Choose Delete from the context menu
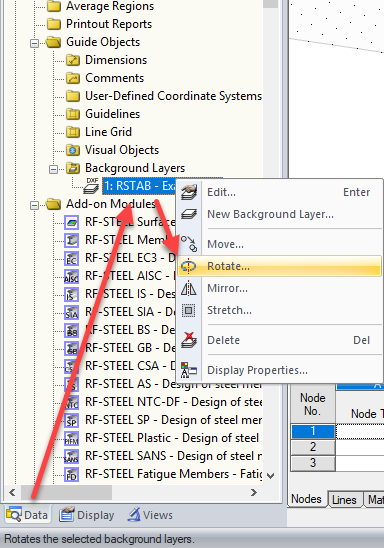 (x=280, y=340)
